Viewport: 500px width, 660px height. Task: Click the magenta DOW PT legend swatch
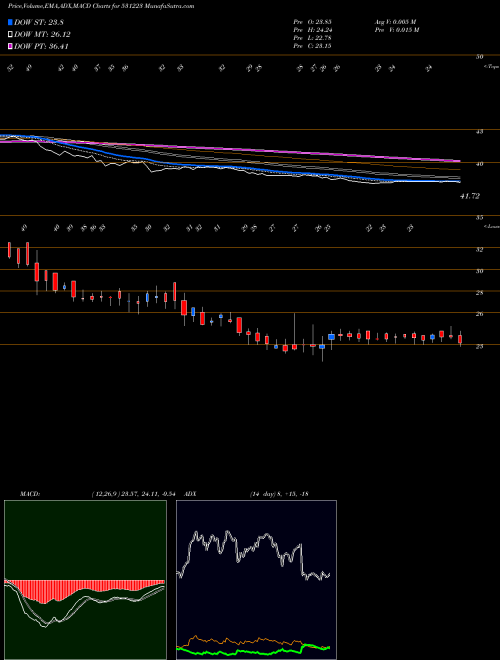point(10,46)
